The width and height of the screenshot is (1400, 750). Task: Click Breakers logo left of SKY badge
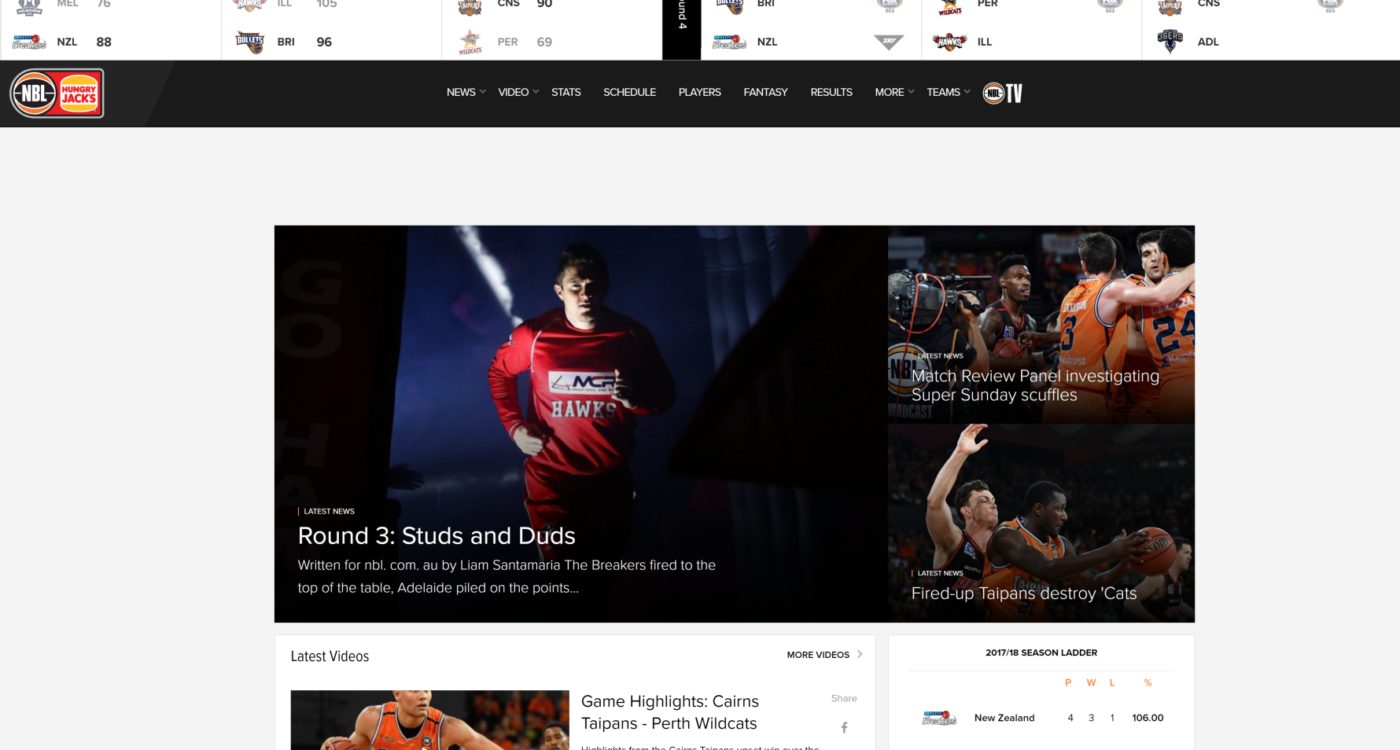(x=729, y=42)
